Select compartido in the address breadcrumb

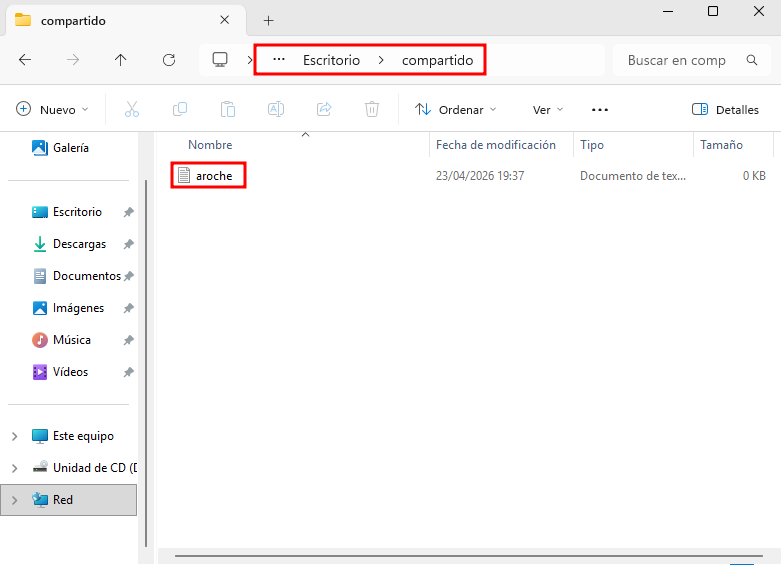[x=437, y=60]
